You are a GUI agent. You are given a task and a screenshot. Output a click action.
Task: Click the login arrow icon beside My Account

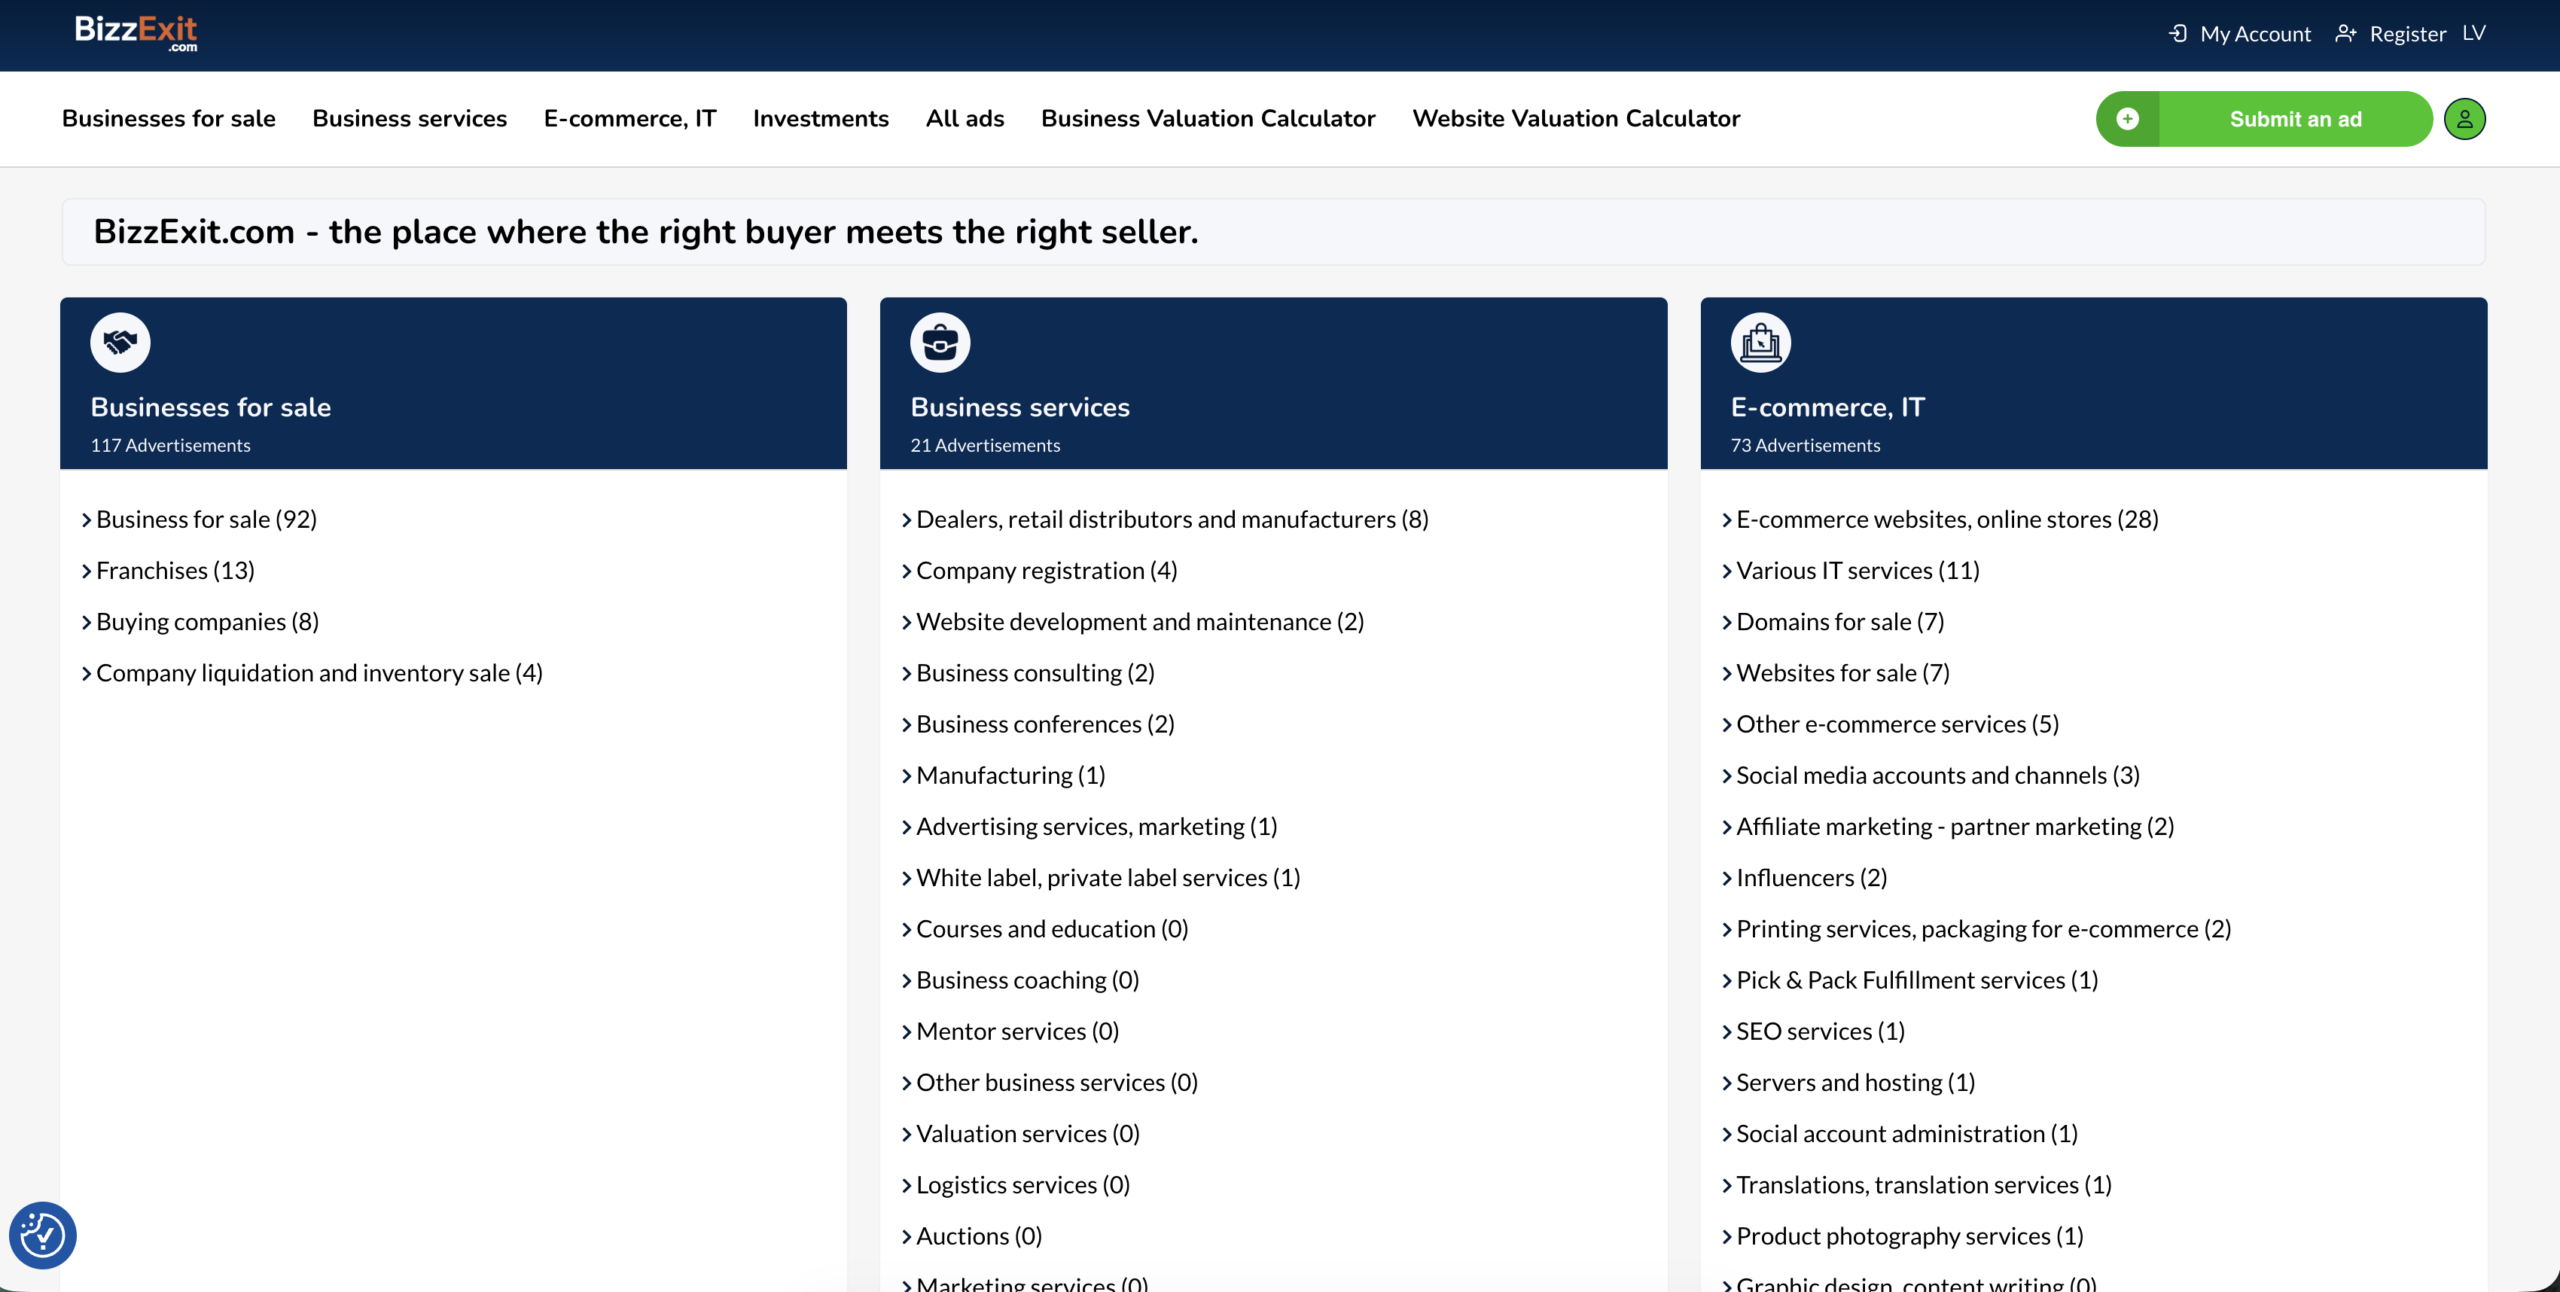pos(2178,34)
